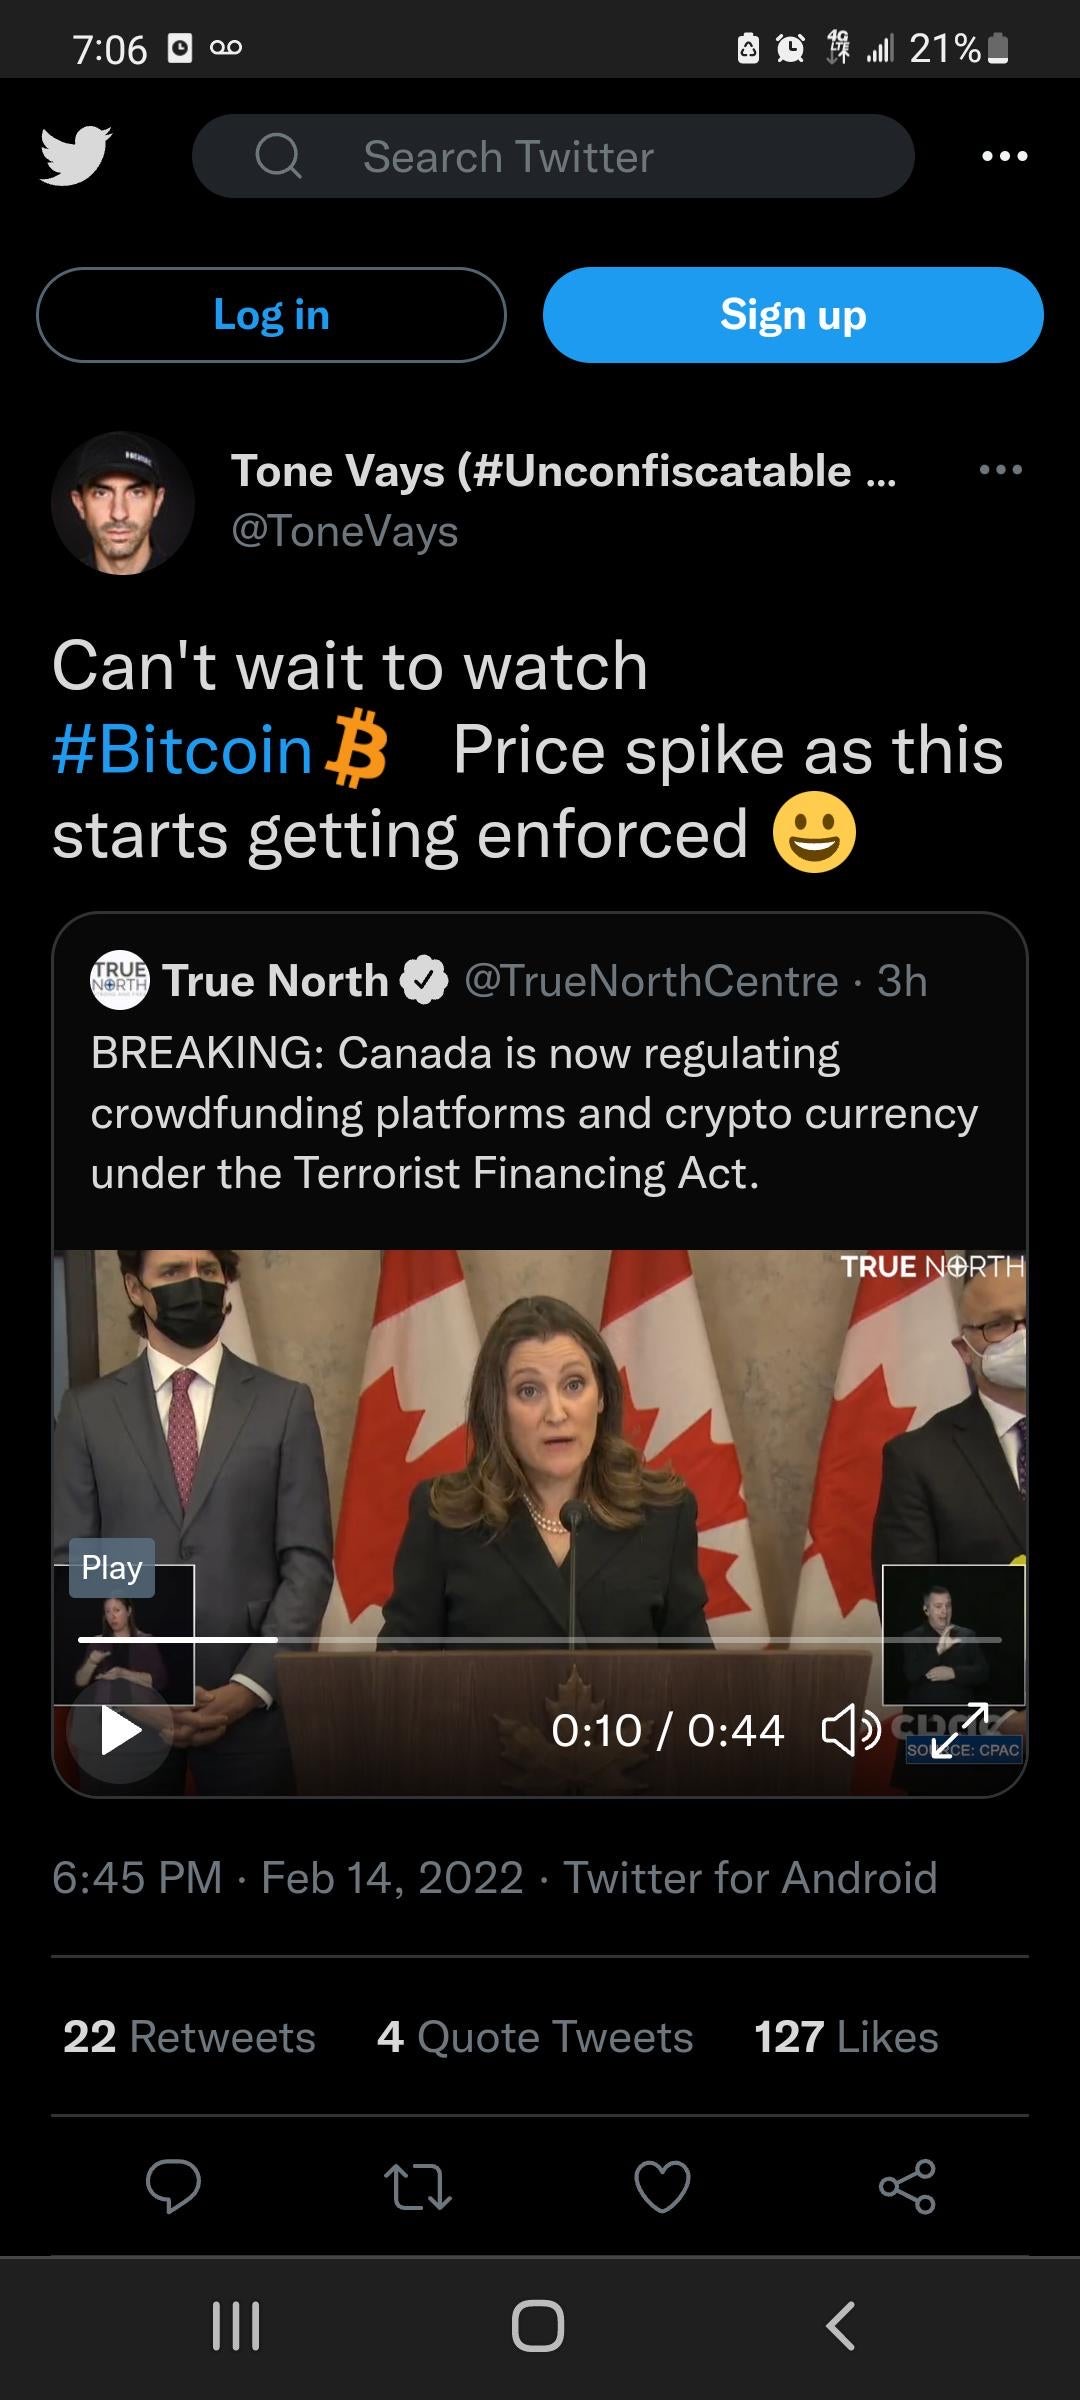Like the tweet with heart icon

[x=662, y=2185]
